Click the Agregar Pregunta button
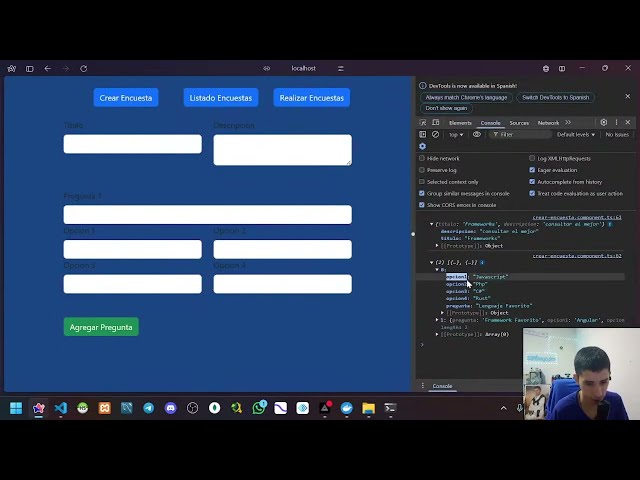The height and width of the screenshot is (480, 640). (101, 327)
